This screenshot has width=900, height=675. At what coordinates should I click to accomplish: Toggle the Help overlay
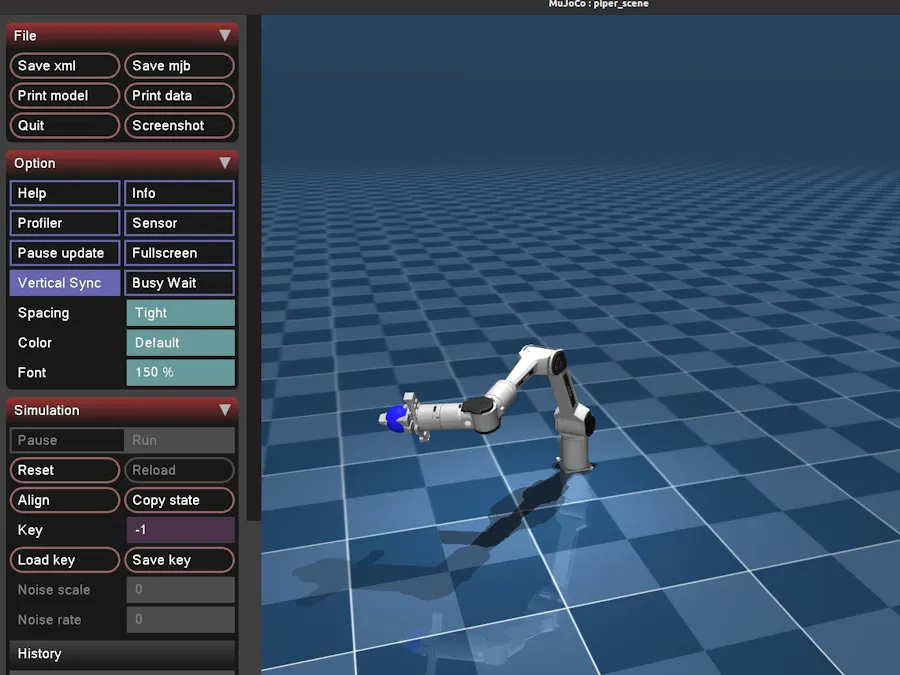tap(64, 192)
